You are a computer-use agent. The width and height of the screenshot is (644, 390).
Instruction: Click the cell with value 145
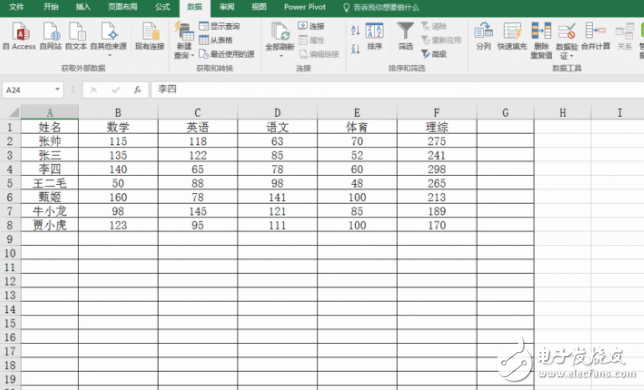[x=198, y=211]
